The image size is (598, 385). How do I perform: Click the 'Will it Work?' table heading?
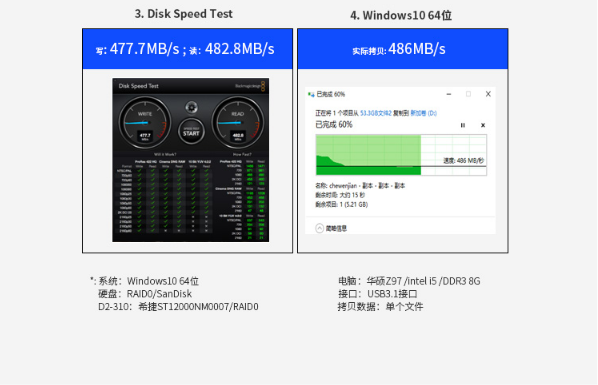(x=165, y=155)
